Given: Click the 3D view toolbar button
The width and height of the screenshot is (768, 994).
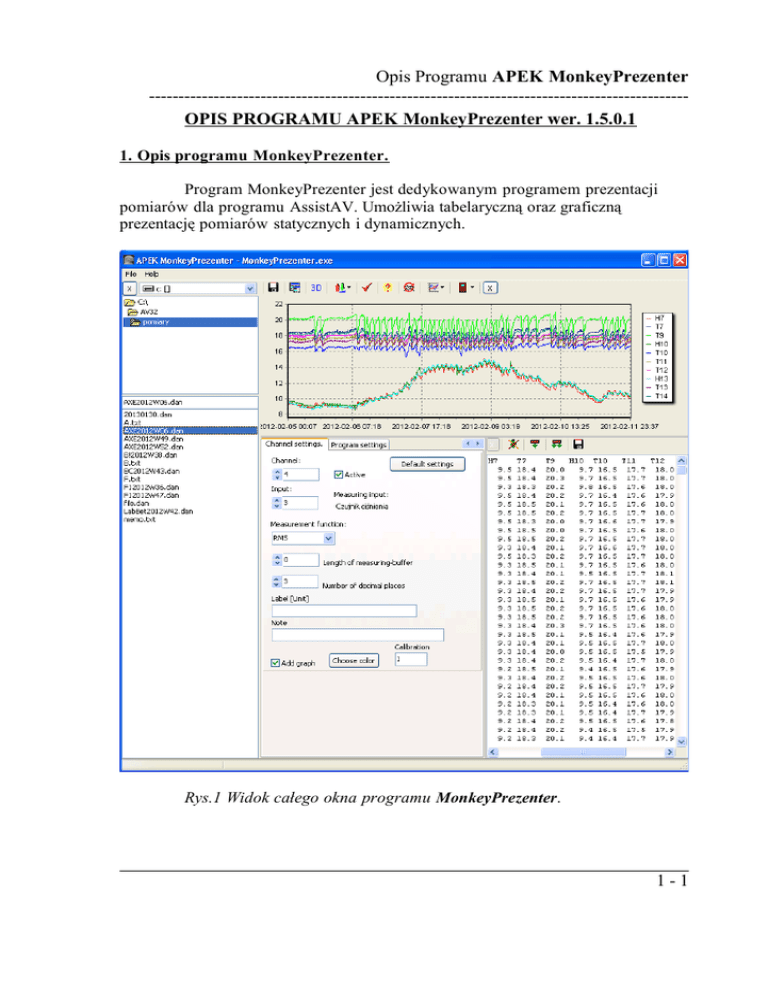Looking at the screenshot, I should pos(316,288).
